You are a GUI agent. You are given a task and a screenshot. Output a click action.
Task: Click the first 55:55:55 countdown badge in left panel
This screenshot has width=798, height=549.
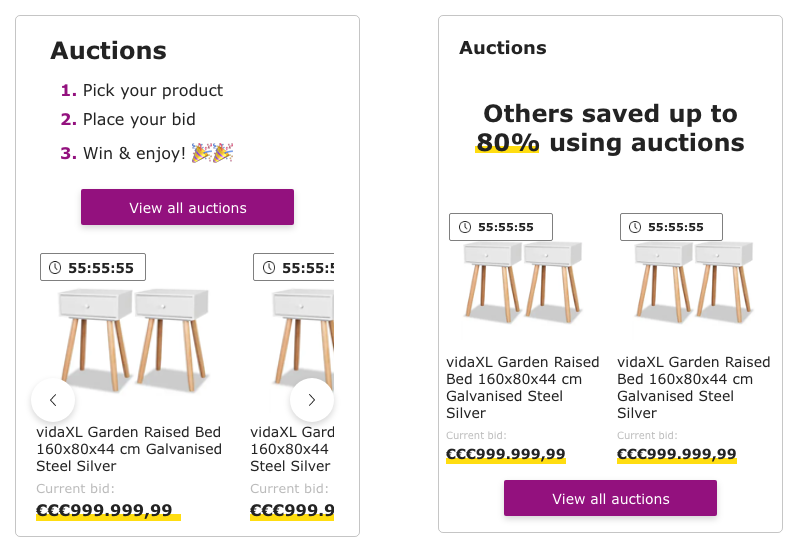pyautogui.click(x=93, y=268)
